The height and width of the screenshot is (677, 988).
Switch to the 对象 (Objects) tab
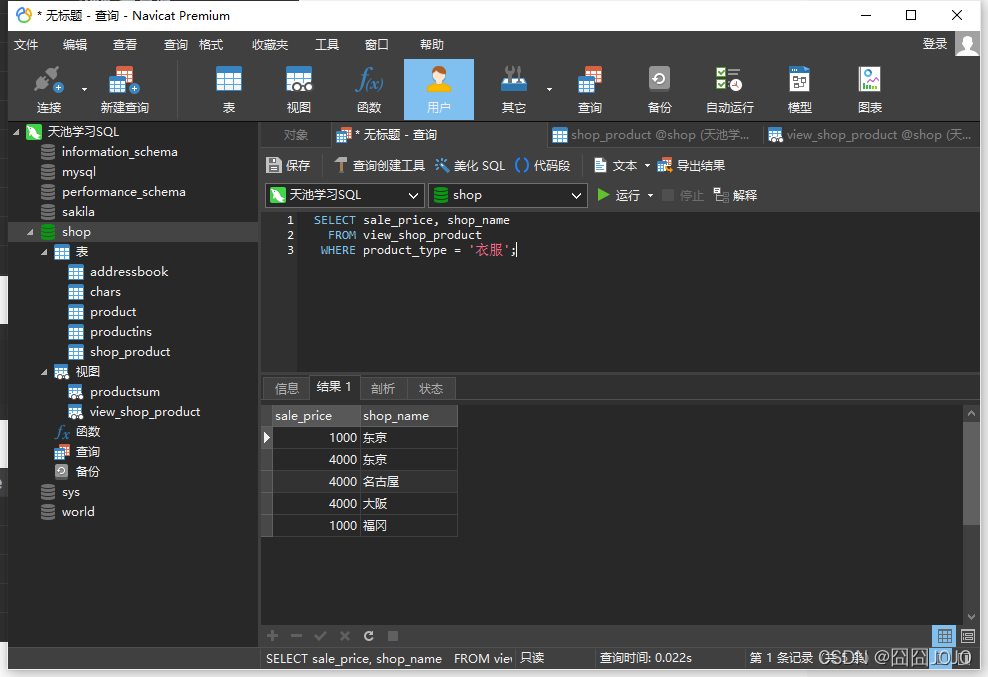click(296, 135)
